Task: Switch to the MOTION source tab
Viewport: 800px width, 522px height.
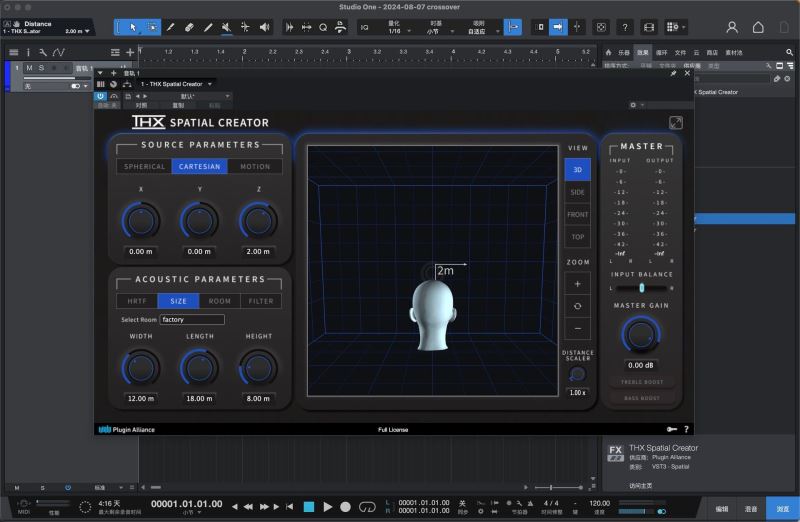Action: (x=255, y=166)
